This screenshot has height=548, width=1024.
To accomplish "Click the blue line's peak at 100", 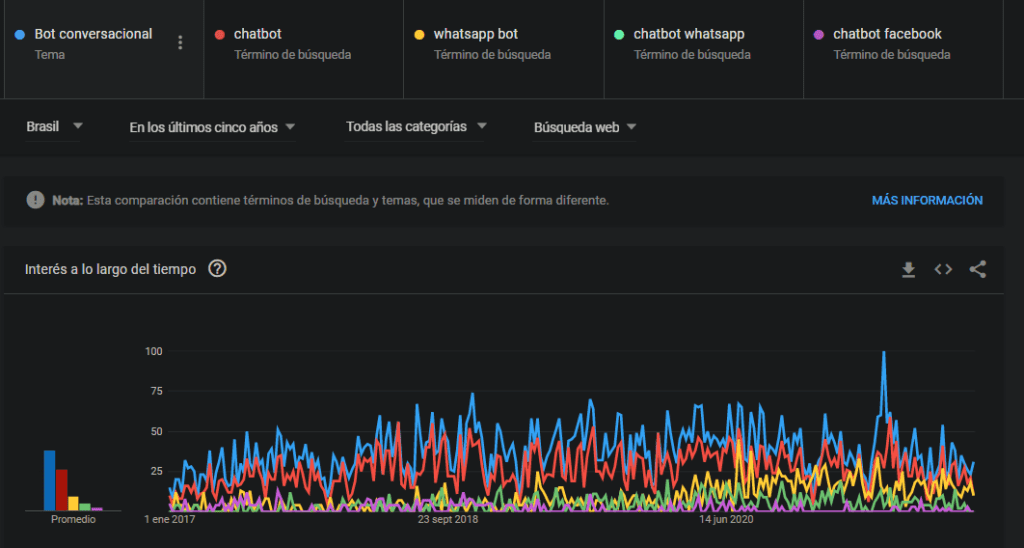I will pyautogui.click(x=884, y=353).
